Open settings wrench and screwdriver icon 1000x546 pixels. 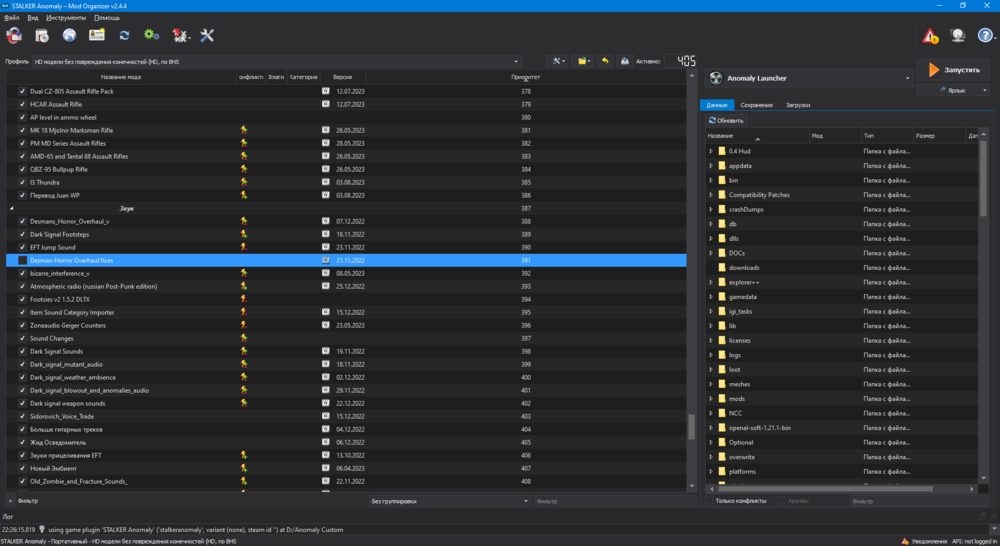point(207,36)
